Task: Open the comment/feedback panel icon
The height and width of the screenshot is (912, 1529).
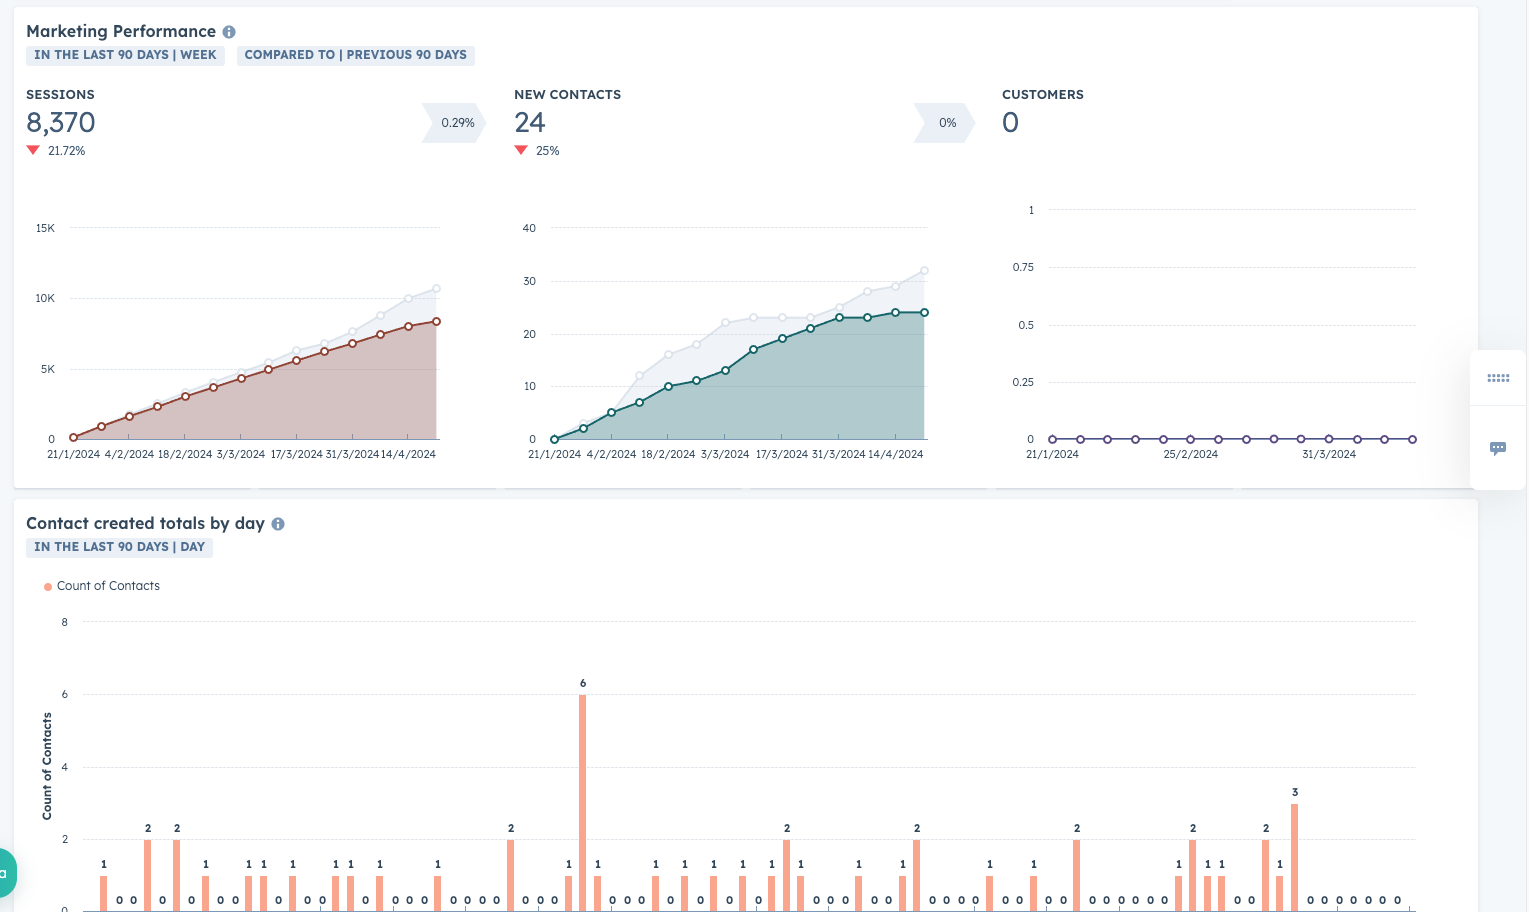Action: point(1497,447)
